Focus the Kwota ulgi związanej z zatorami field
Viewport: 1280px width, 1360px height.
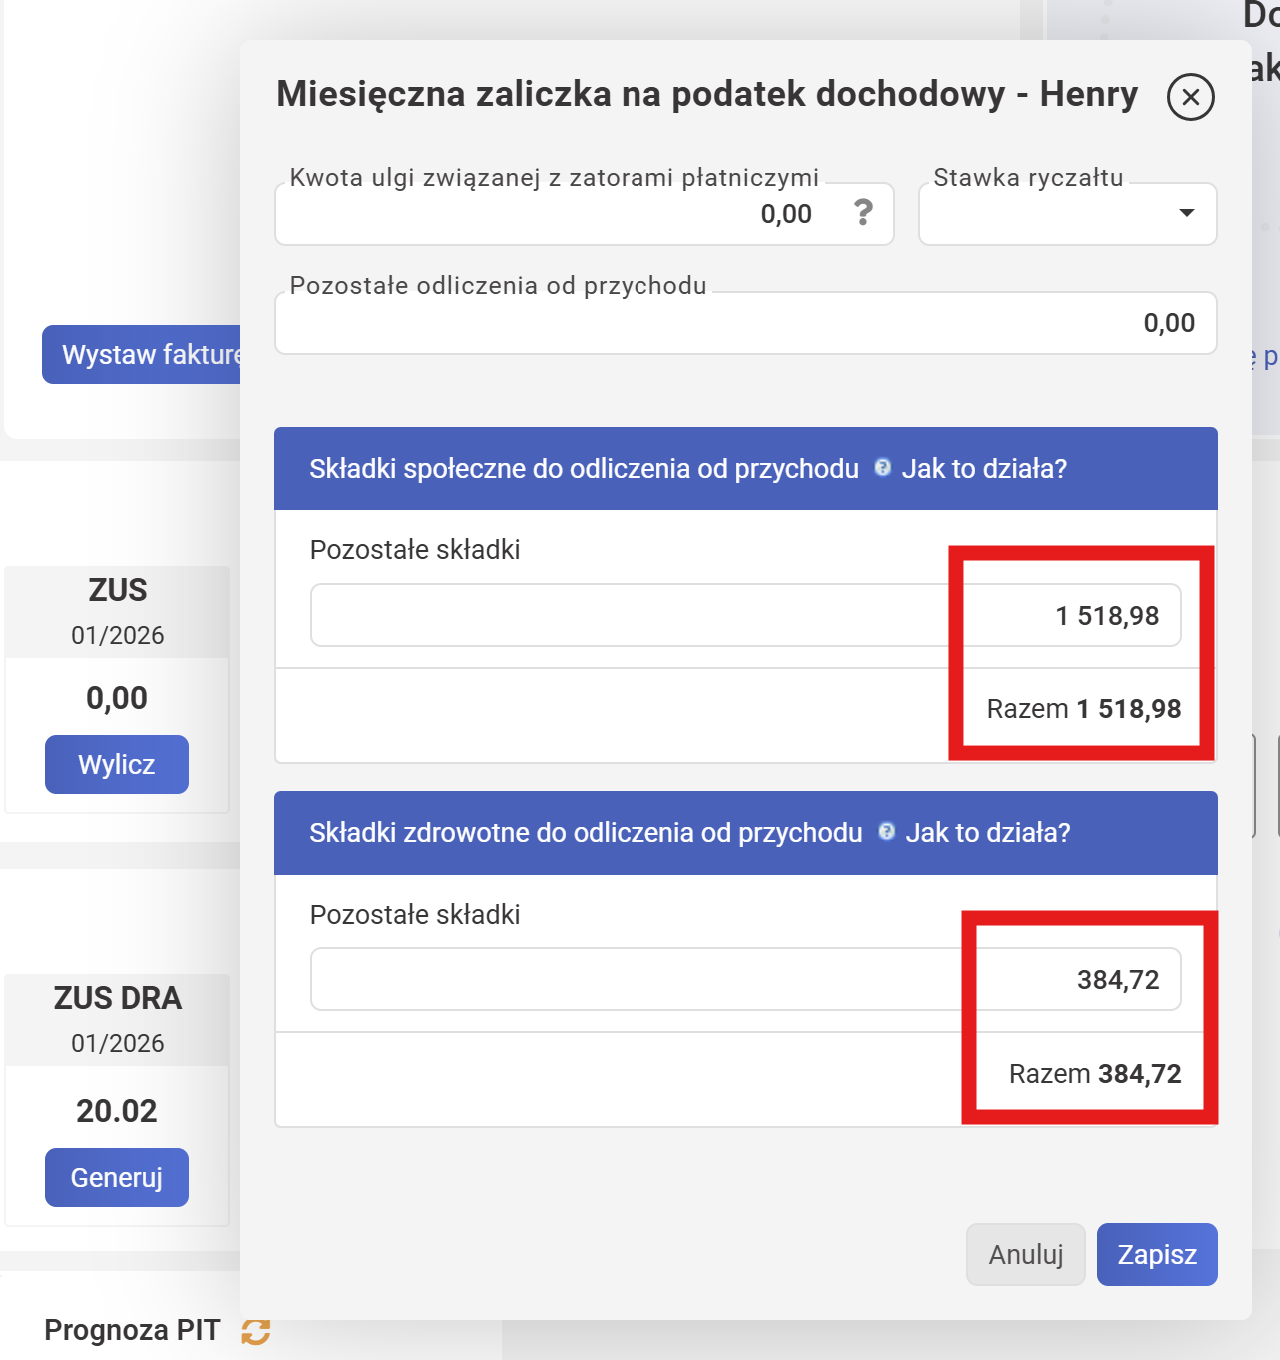(x=560, y=214)
